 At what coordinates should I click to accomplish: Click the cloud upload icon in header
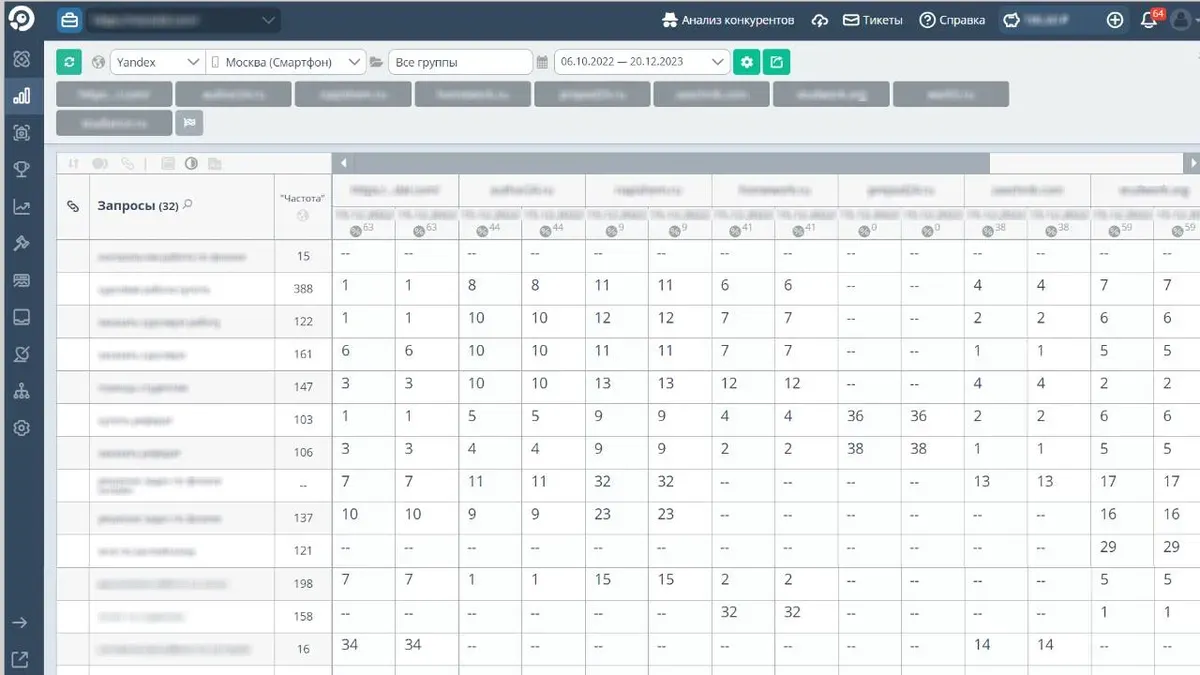(819, 20)
